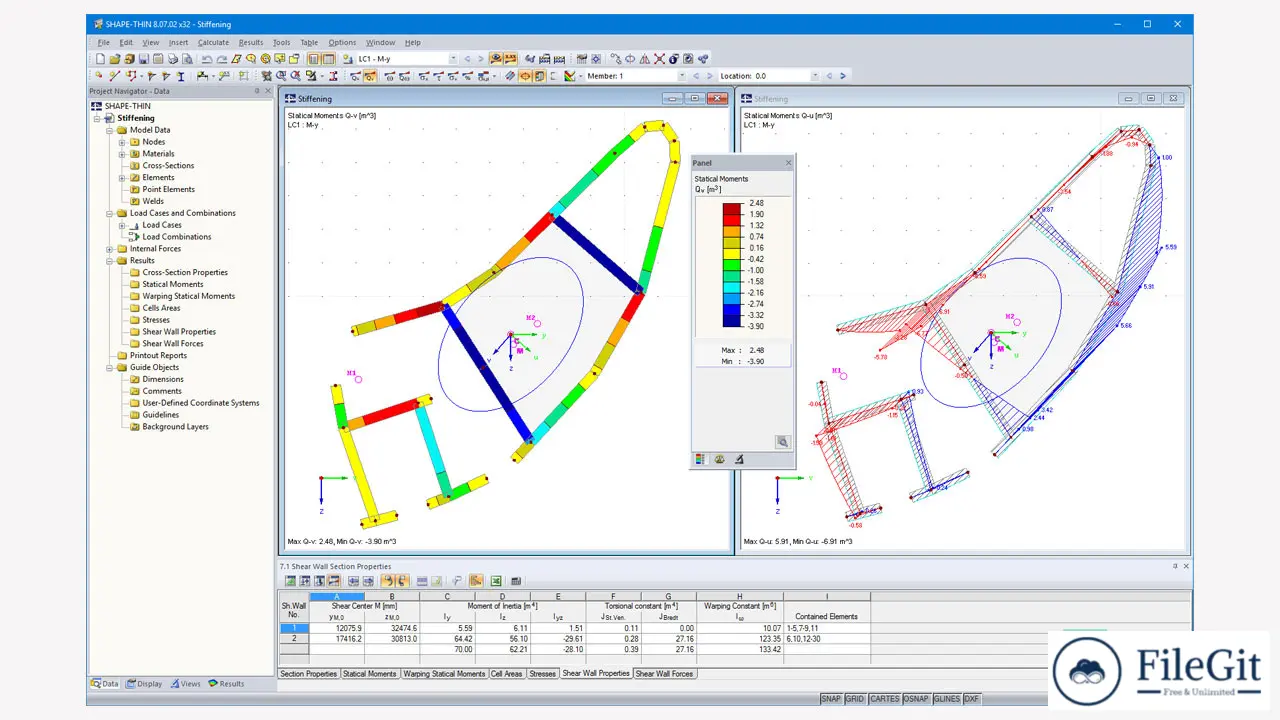The height and width of the screenshot is (720, 1280).
Task: Toggle the DXF status bar button
Action: click(971, 699)
